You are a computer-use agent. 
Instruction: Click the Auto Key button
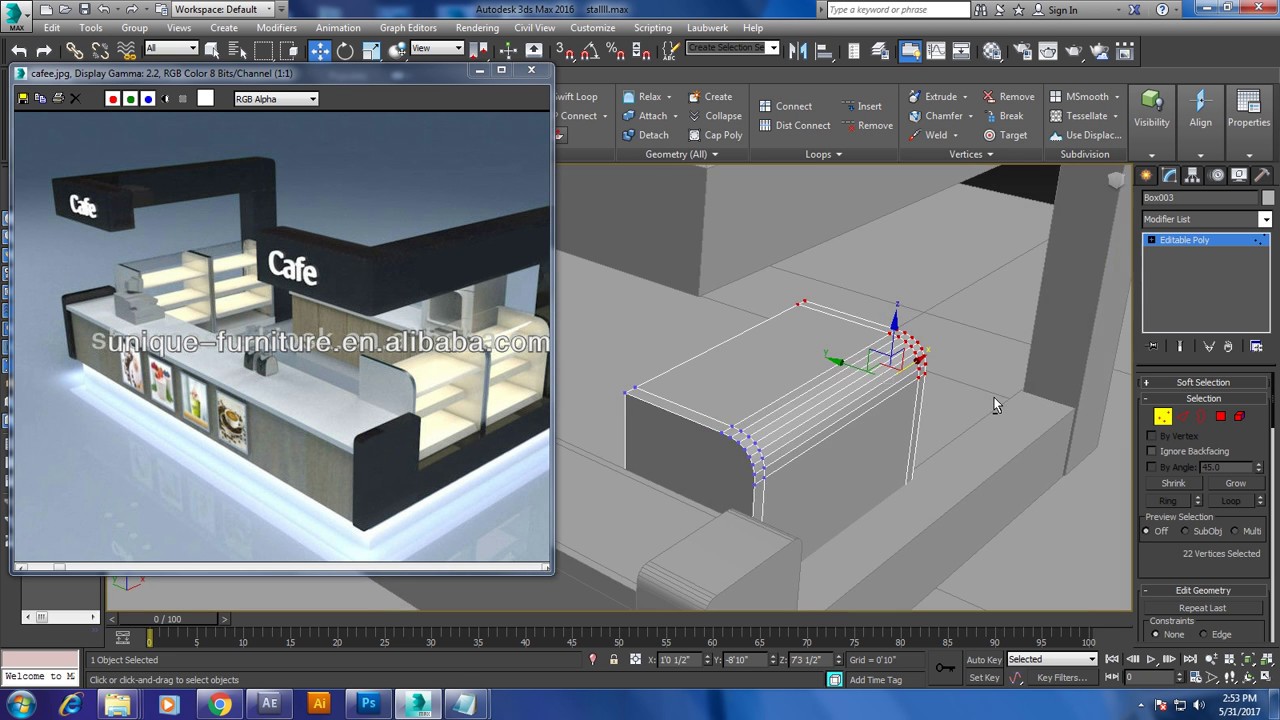point(984,659)
